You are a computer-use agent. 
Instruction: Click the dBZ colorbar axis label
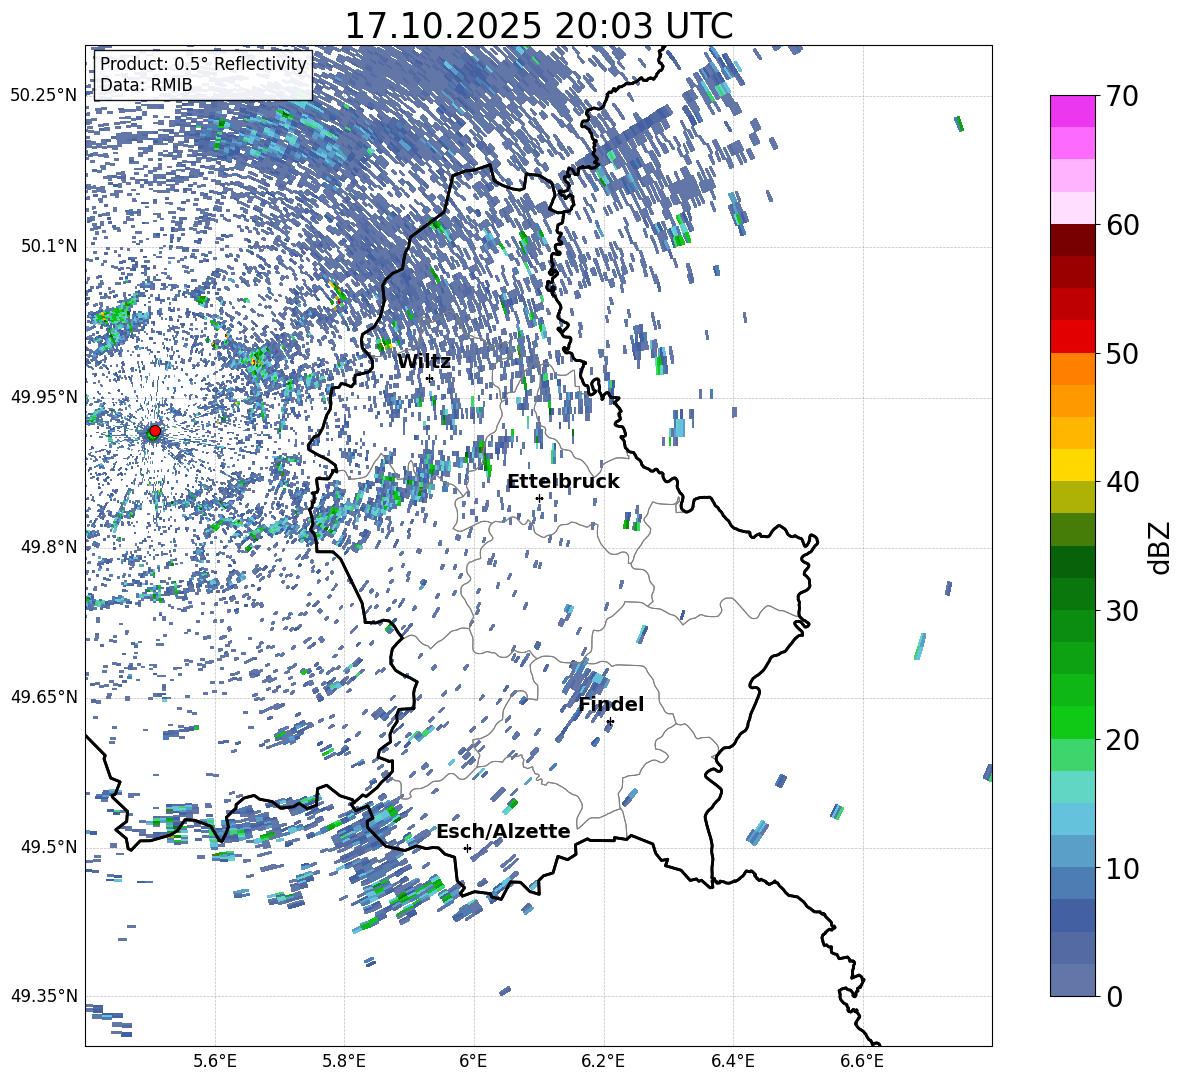[1161, 547]
